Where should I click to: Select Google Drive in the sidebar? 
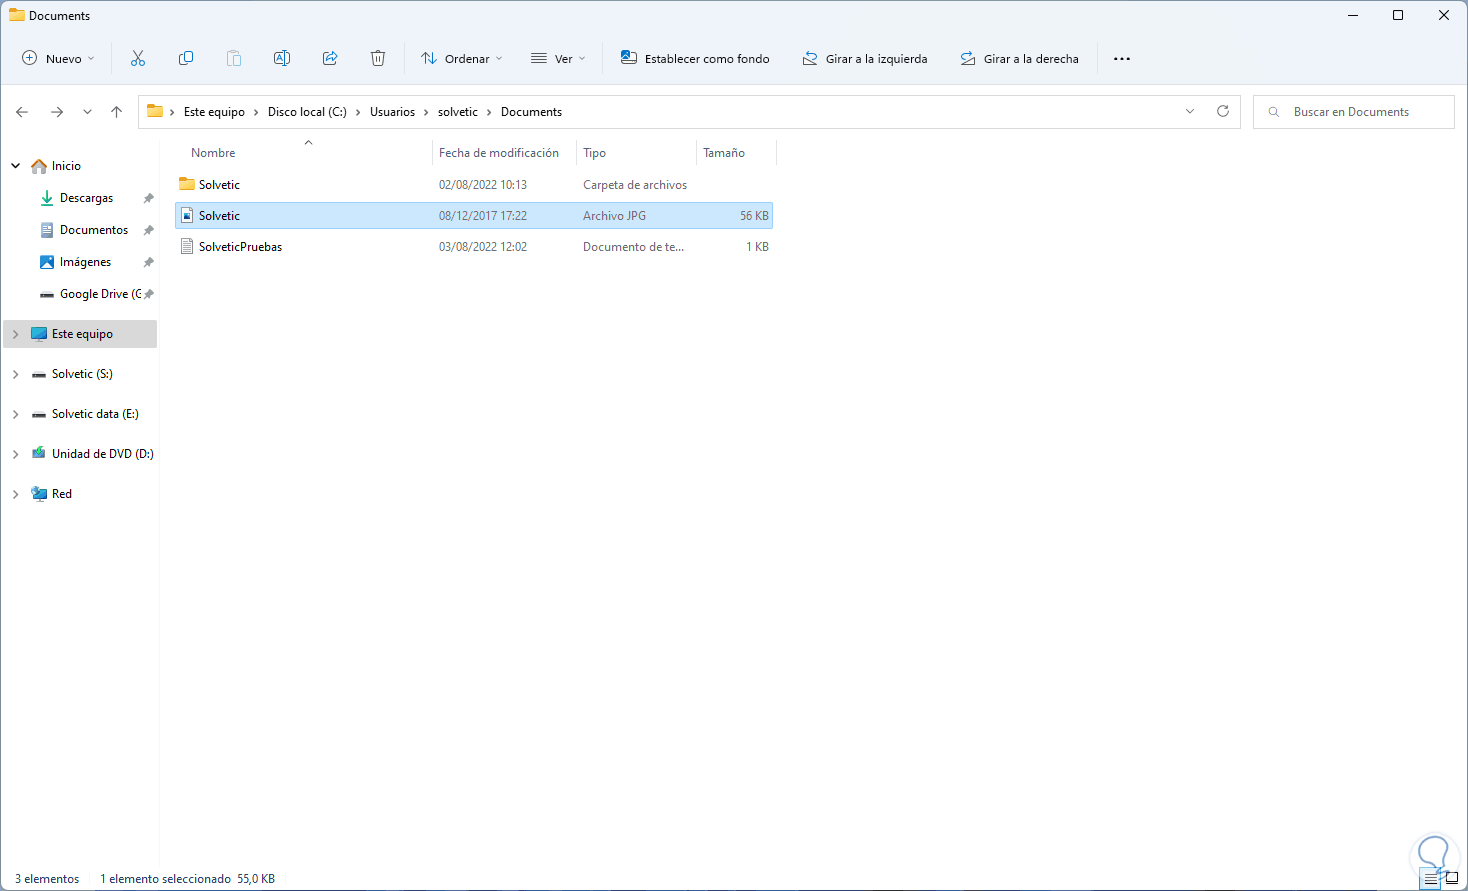[100, 294]
